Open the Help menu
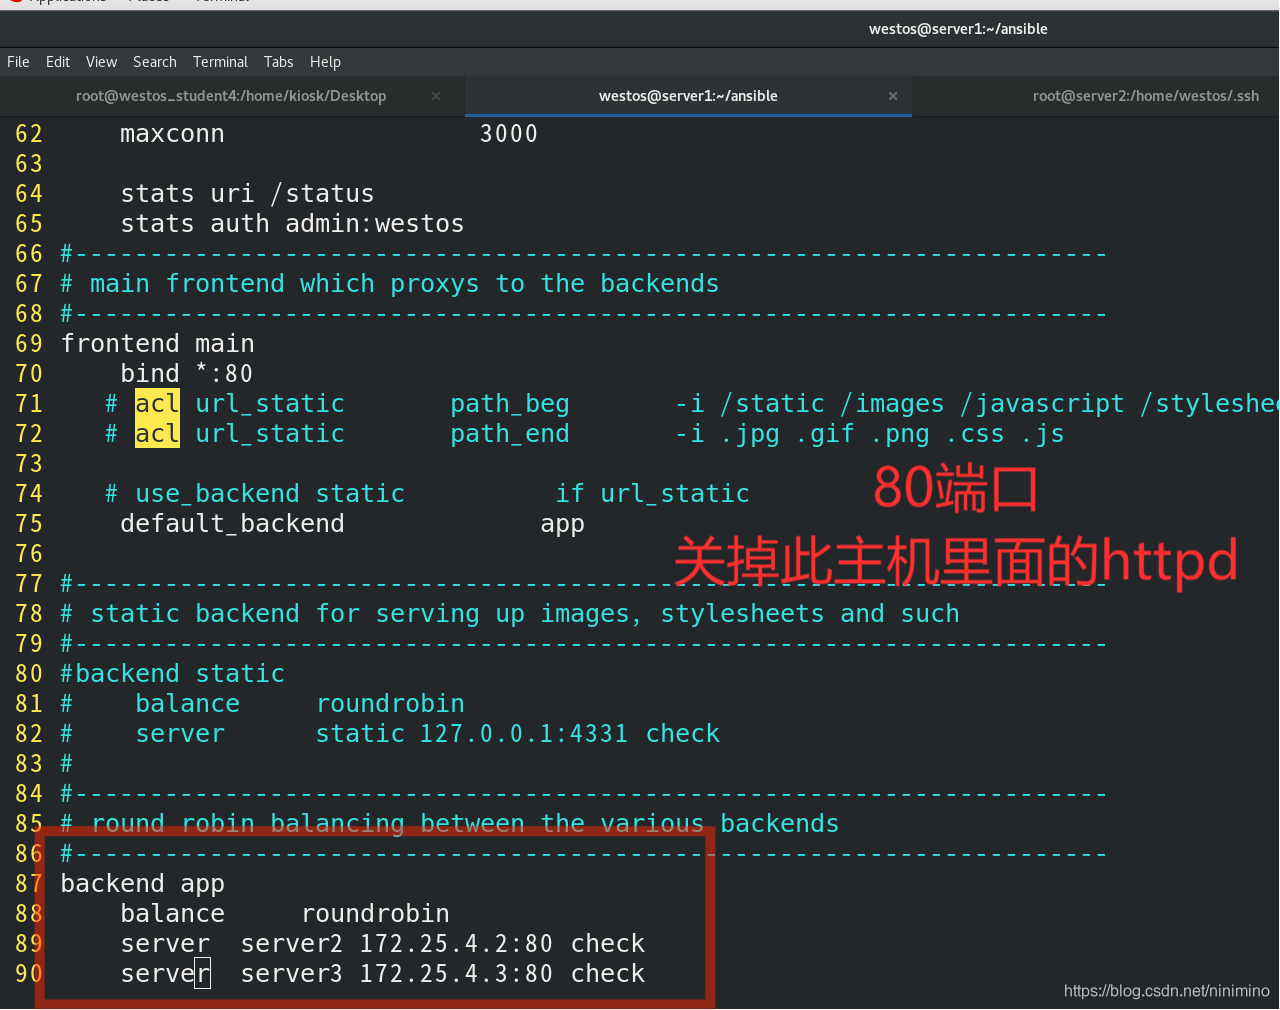Image resolution: width=1280 pixels, height=1010 pixels. point(325,62)
